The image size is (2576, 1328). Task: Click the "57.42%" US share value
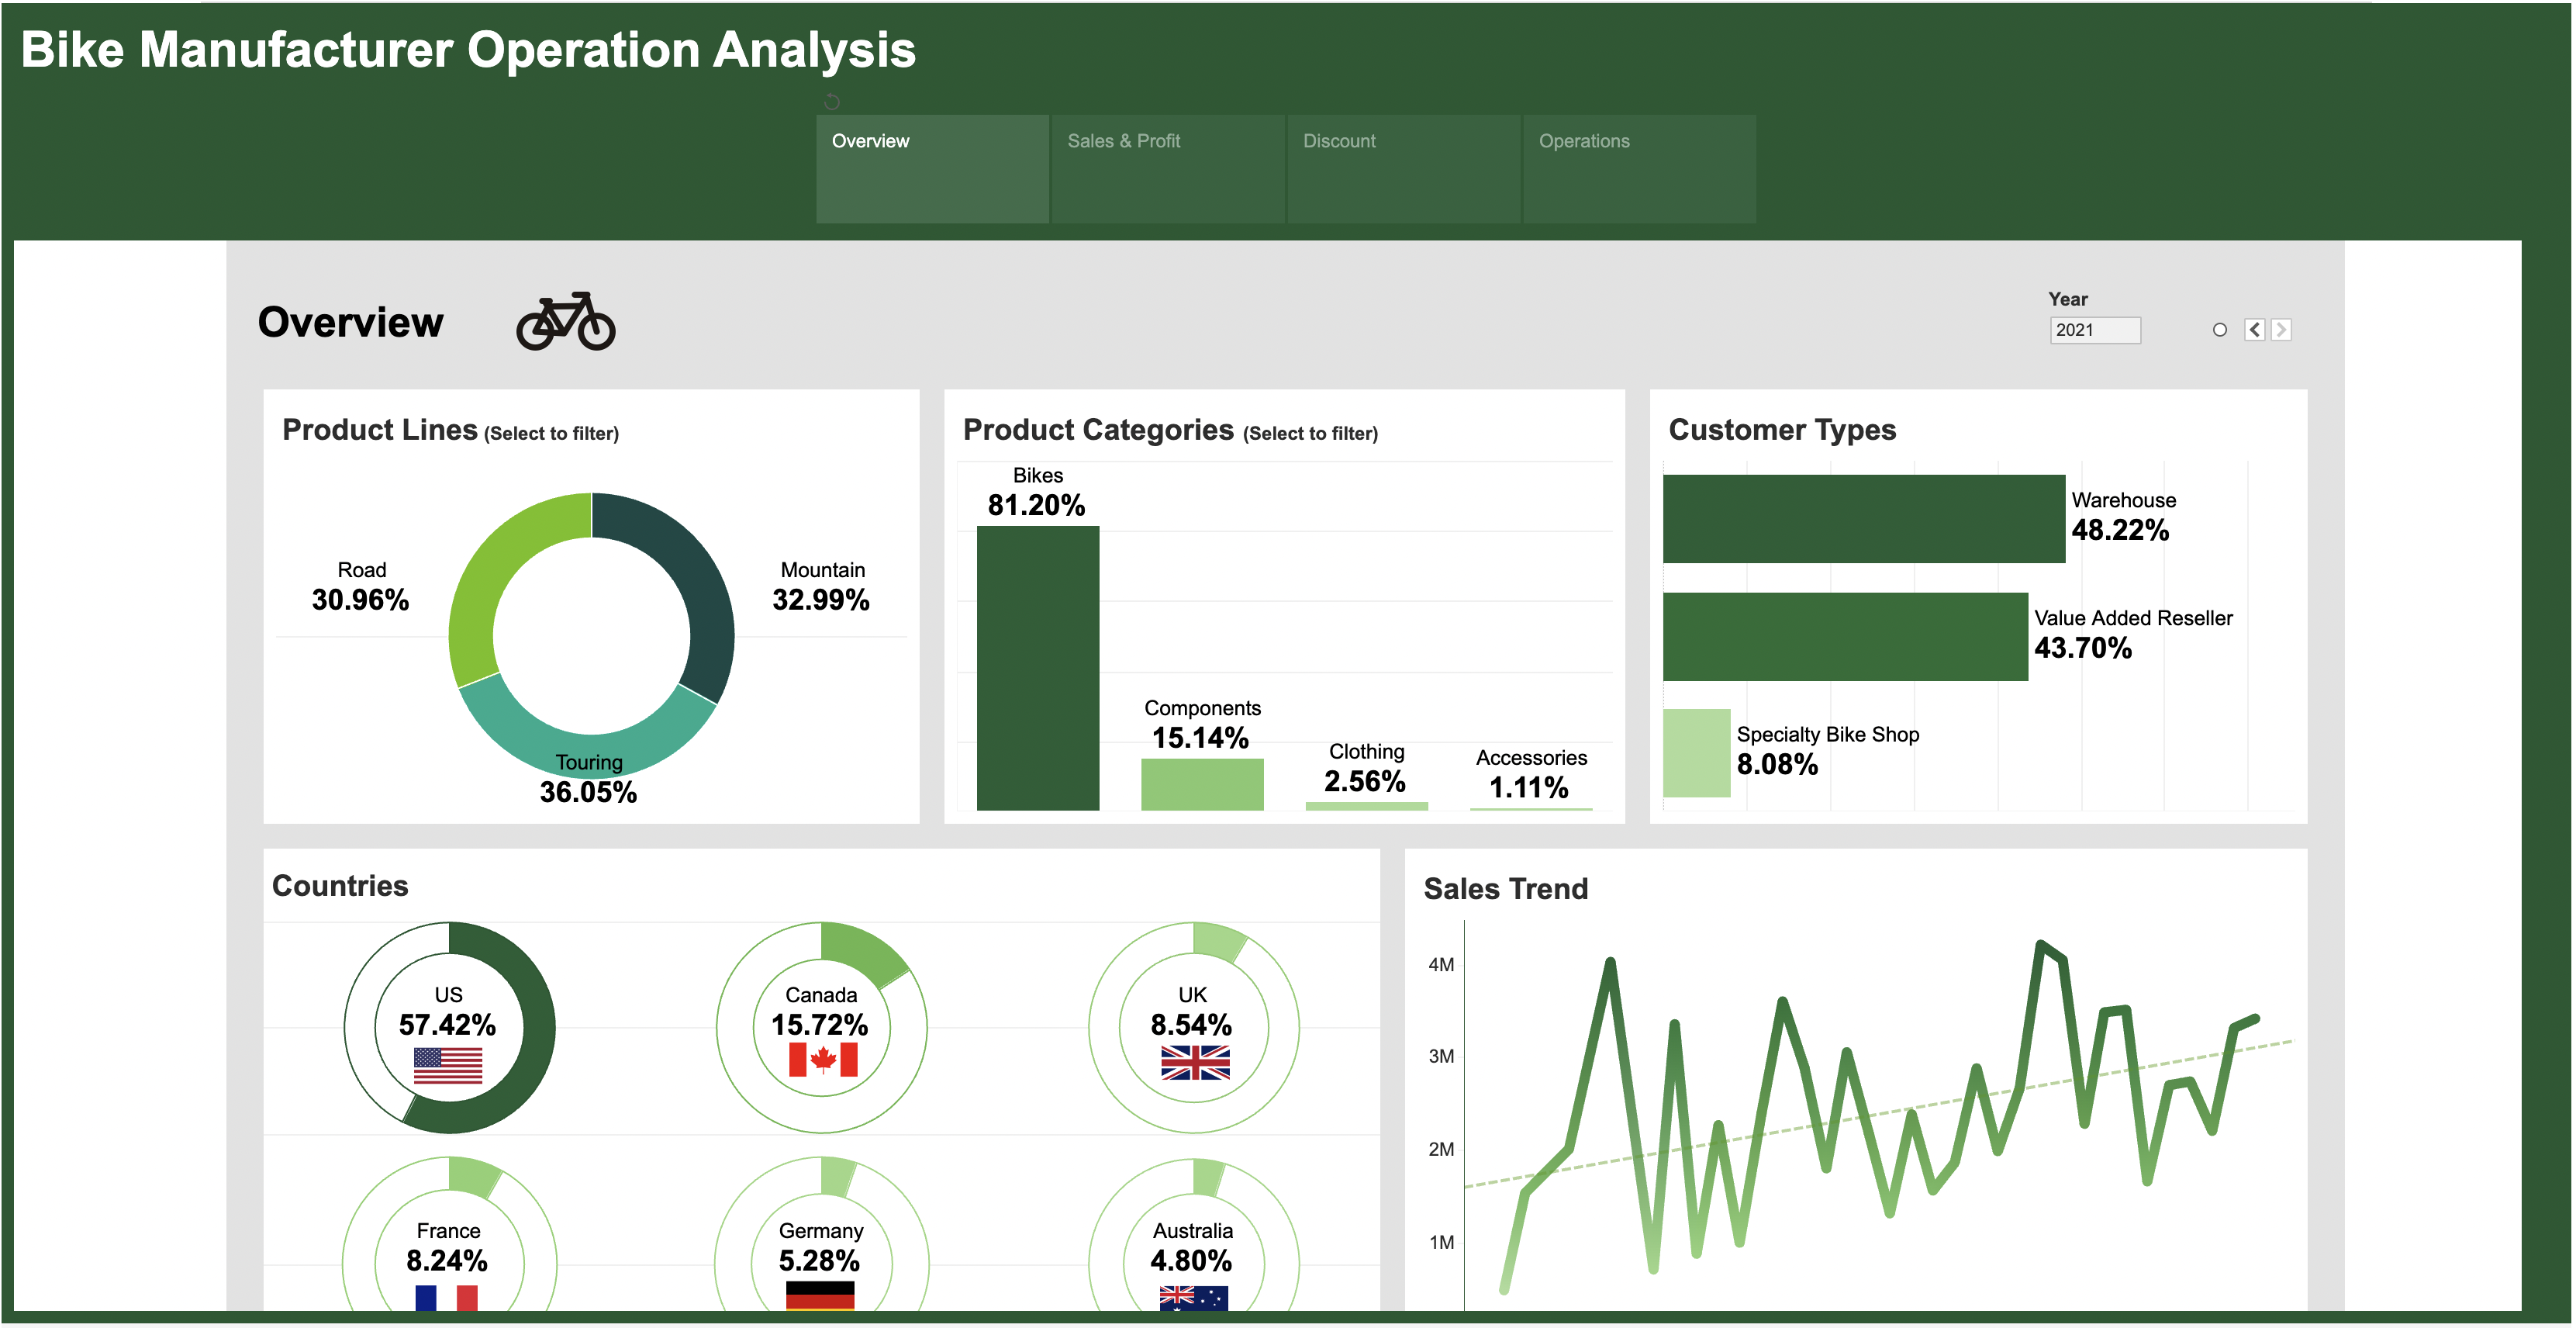point(447,1025)
